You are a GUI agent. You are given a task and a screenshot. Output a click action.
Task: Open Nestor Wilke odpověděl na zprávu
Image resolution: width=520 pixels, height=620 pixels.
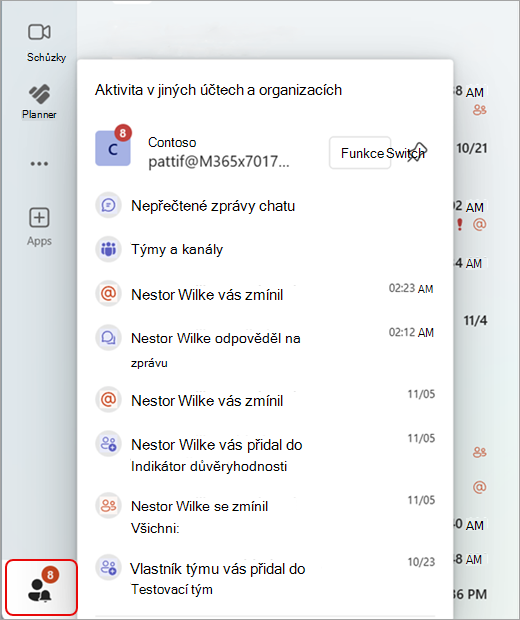point(265,349)
